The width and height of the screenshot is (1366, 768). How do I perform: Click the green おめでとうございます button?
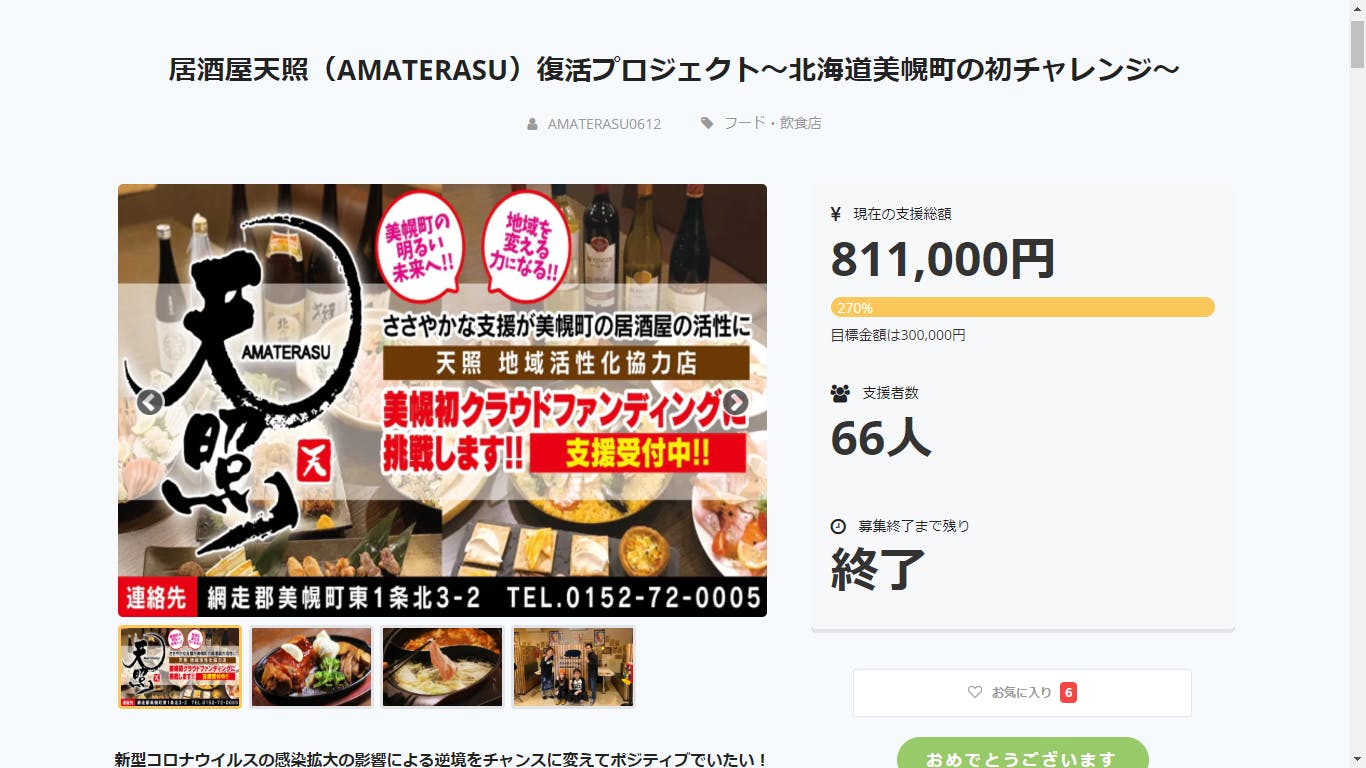click(1022, 755)
